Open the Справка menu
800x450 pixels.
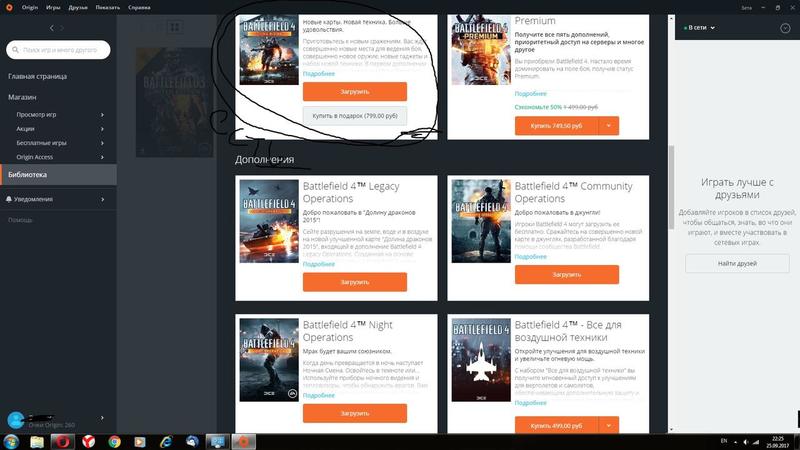click(139, 7)
